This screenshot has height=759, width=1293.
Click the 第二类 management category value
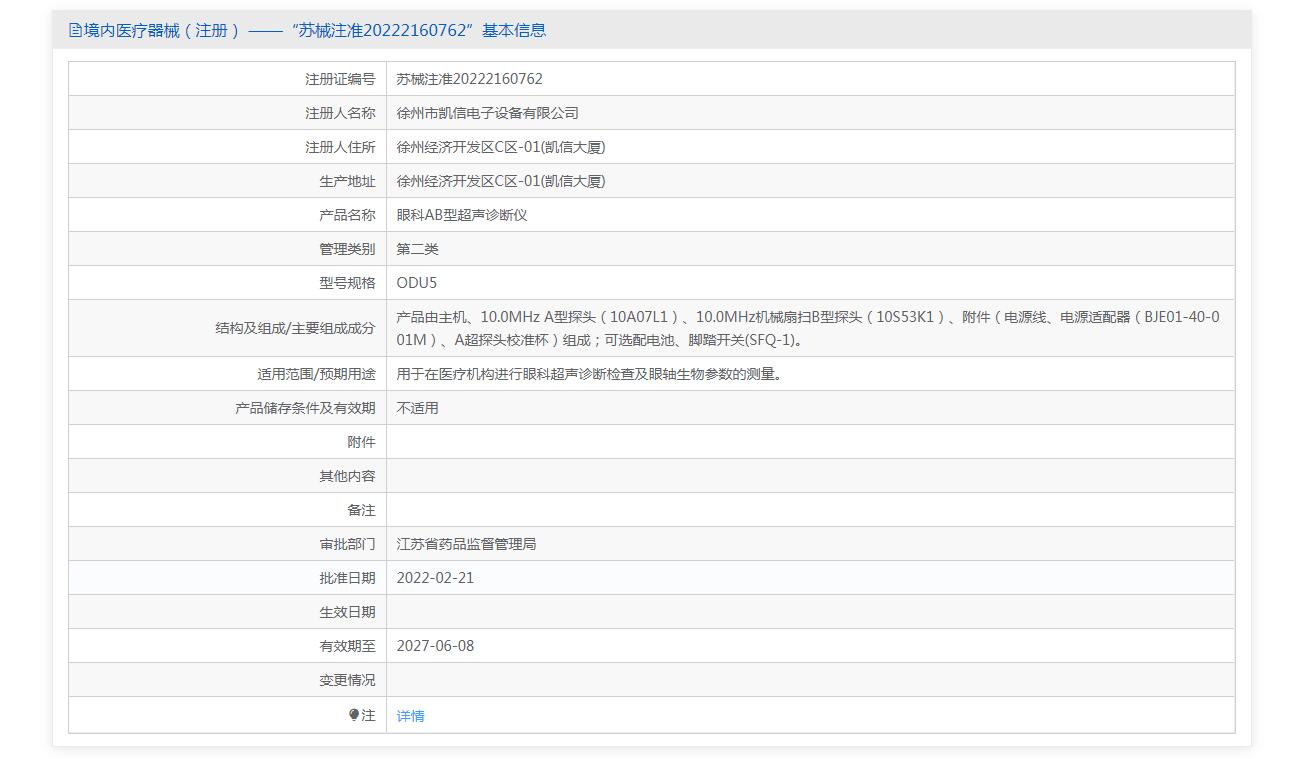[417, 249]
